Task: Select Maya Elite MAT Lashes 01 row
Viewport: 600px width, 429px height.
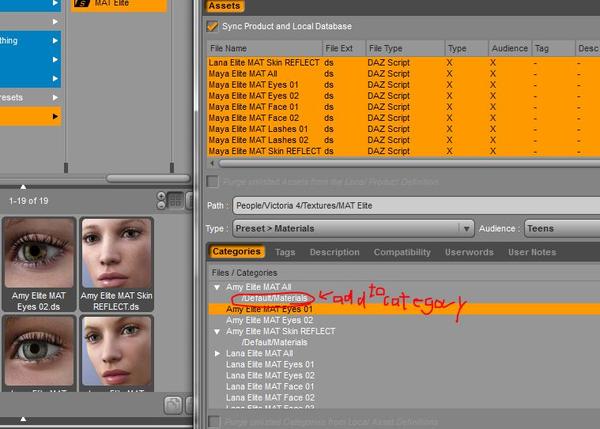Action: 404,129
